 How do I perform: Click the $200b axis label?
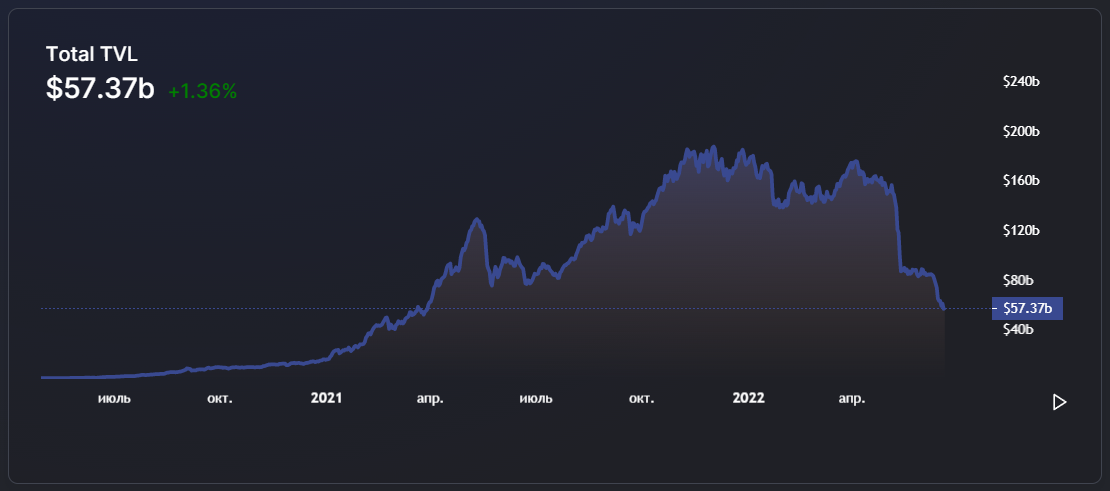[x=1021, y=132]
